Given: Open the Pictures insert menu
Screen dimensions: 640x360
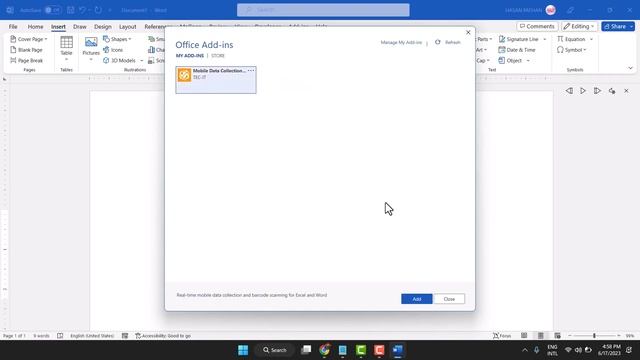Looking at the screenshot, I should (x=91, y=48).
